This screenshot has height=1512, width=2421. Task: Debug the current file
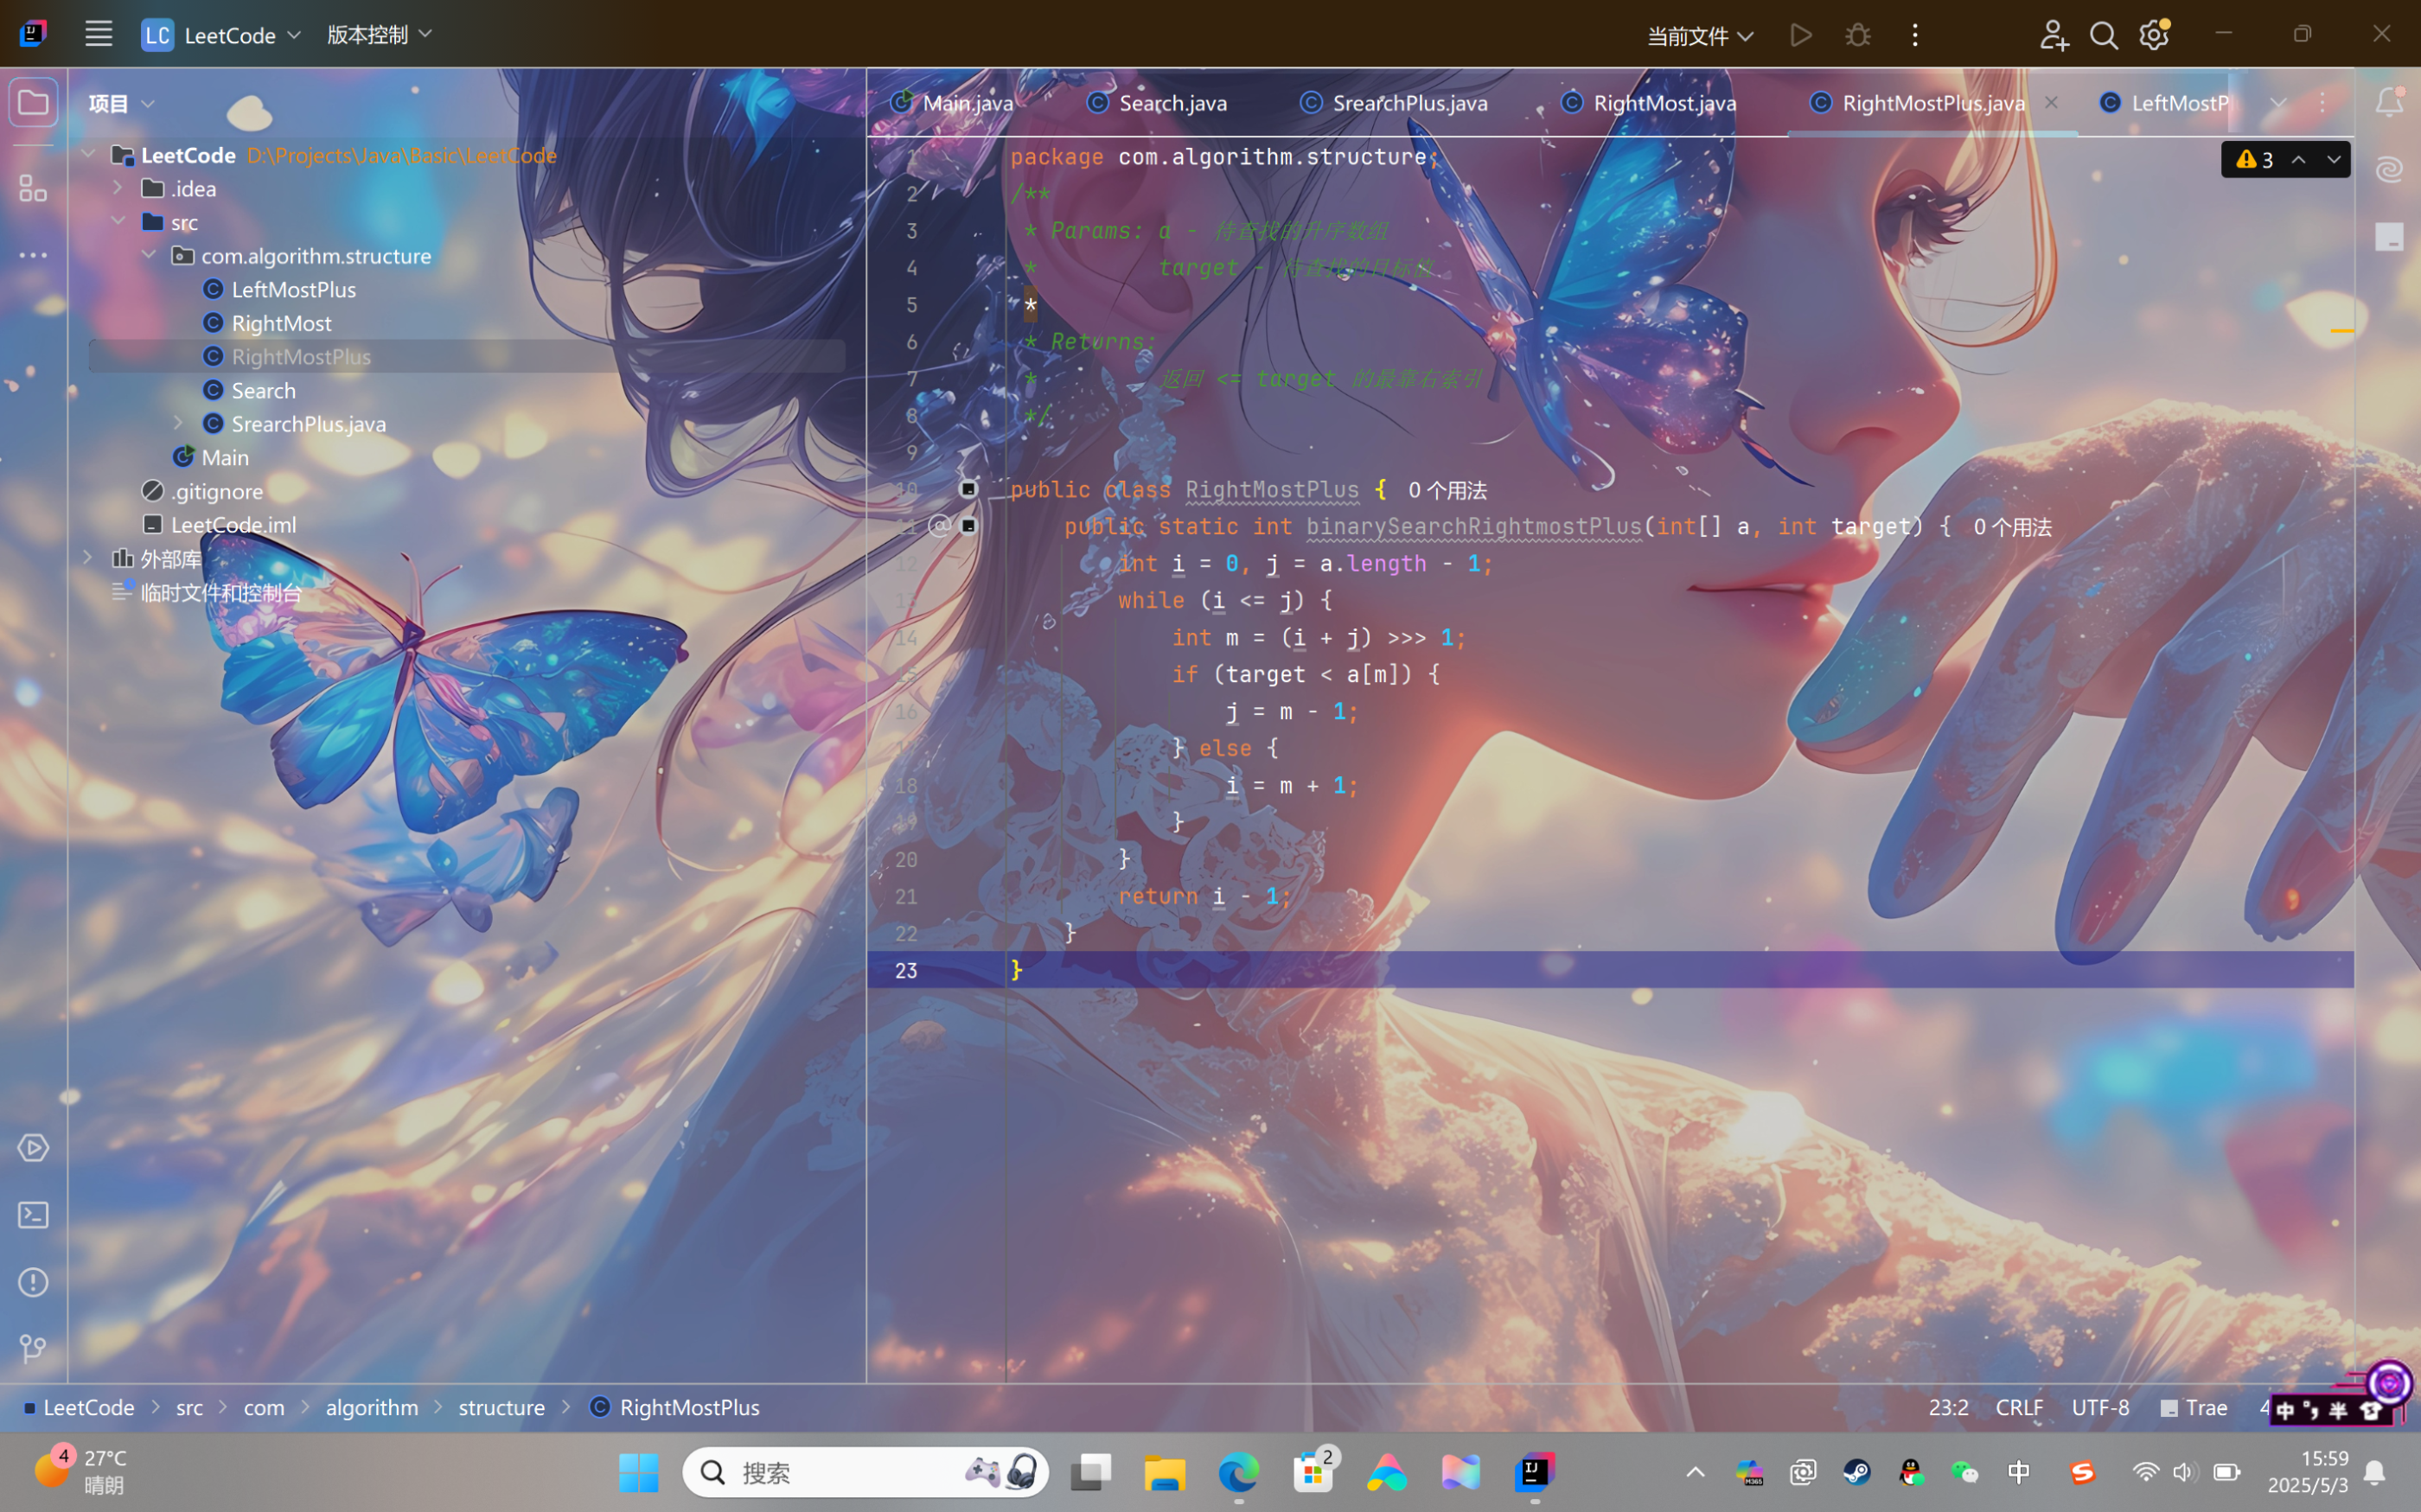pyautogui.click(x=1857, y=35)
